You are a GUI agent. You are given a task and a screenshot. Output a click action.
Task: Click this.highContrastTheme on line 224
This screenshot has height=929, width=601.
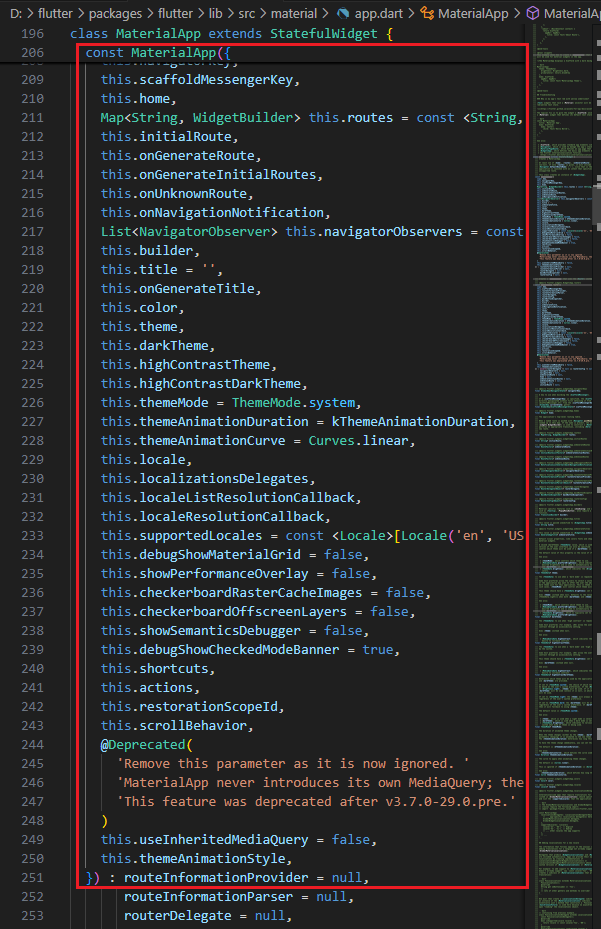(x=188, y=364)
